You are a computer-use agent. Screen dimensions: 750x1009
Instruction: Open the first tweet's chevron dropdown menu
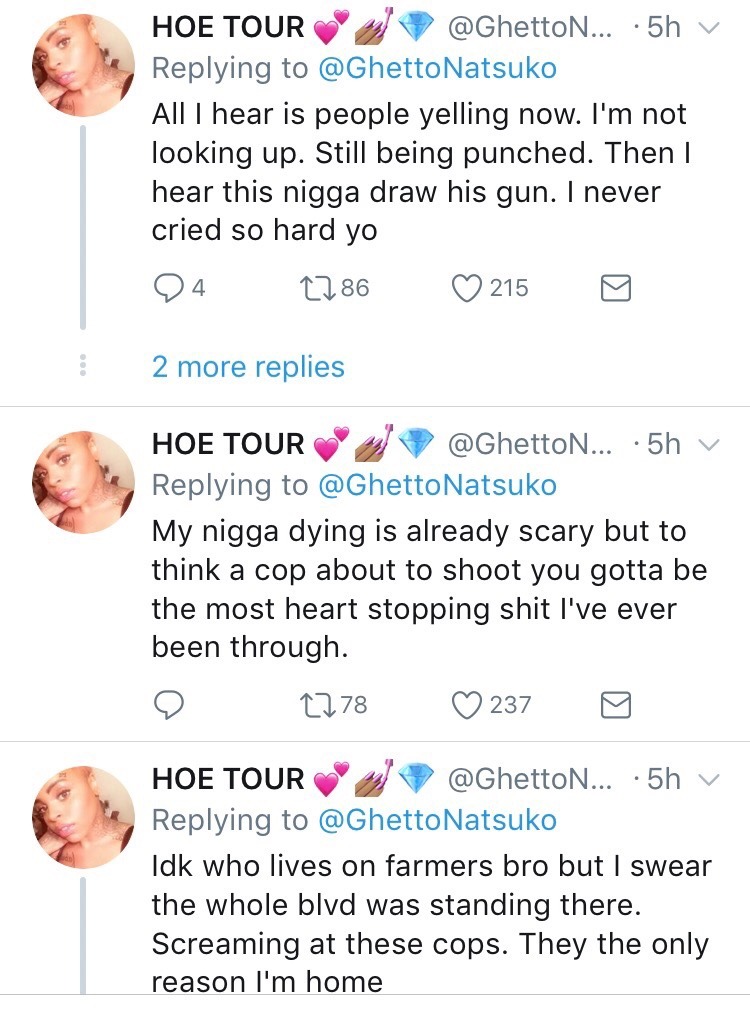[707, 29]
